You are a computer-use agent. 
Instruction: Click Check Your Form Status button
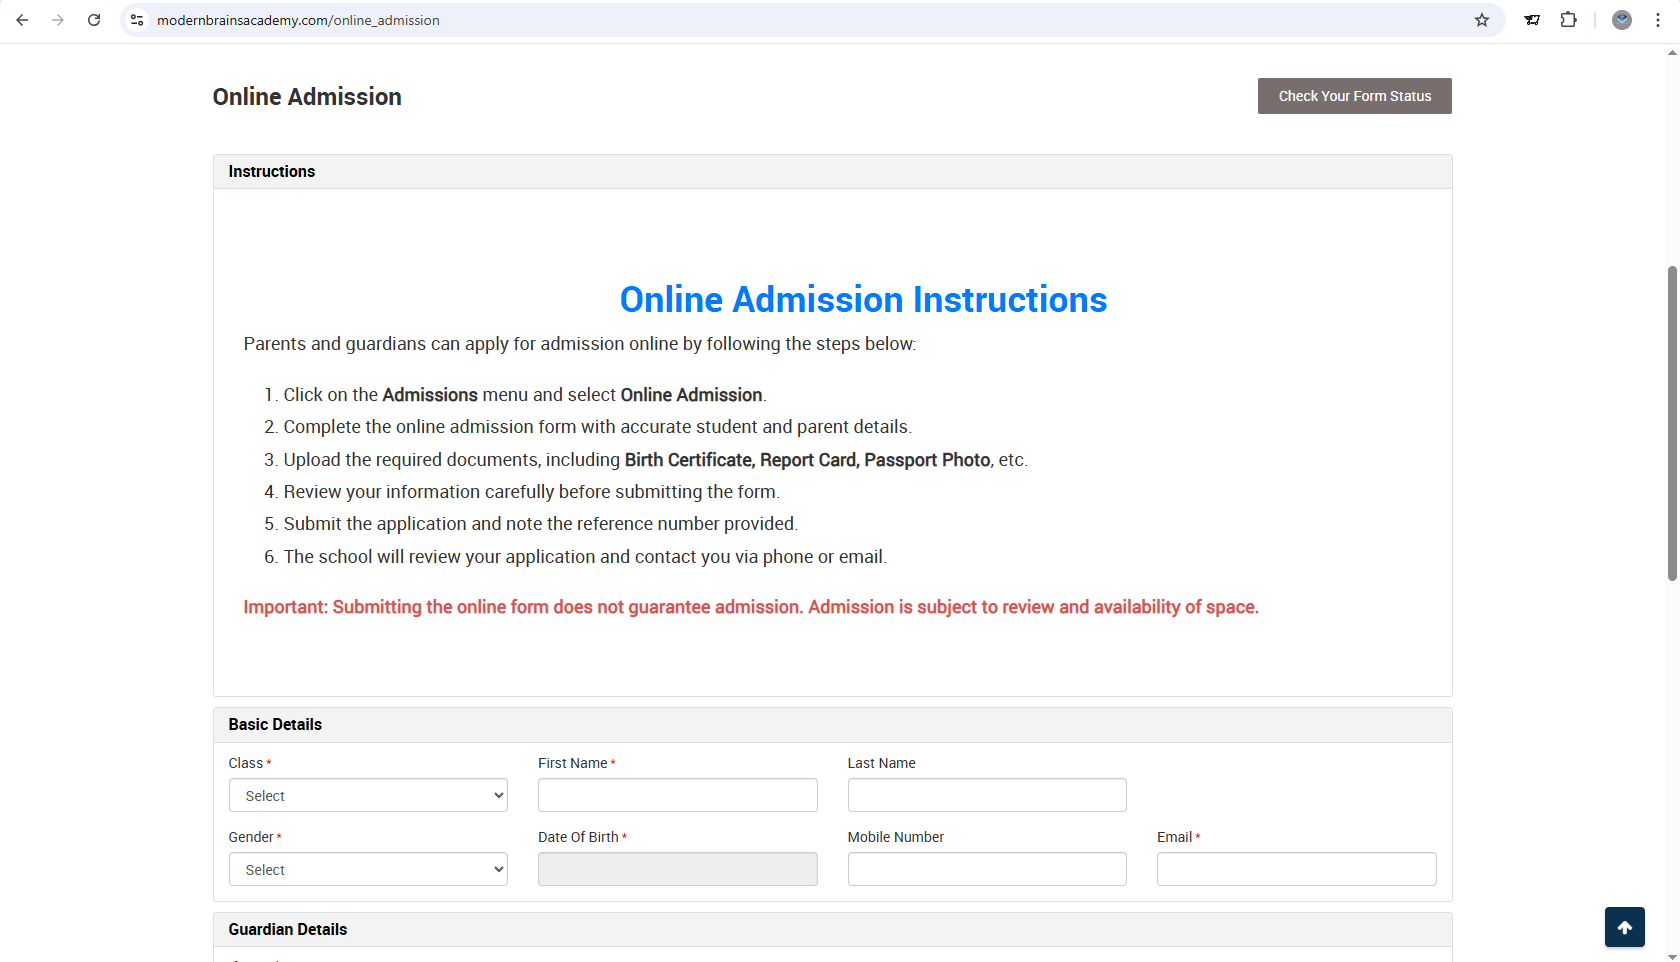coord(1354,96)
